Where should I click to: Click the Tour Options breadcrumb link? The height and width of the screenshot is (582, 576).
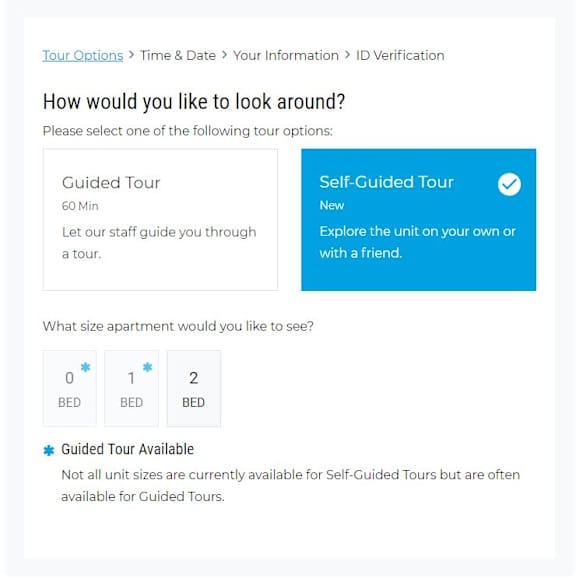click(x=83, y=56)
